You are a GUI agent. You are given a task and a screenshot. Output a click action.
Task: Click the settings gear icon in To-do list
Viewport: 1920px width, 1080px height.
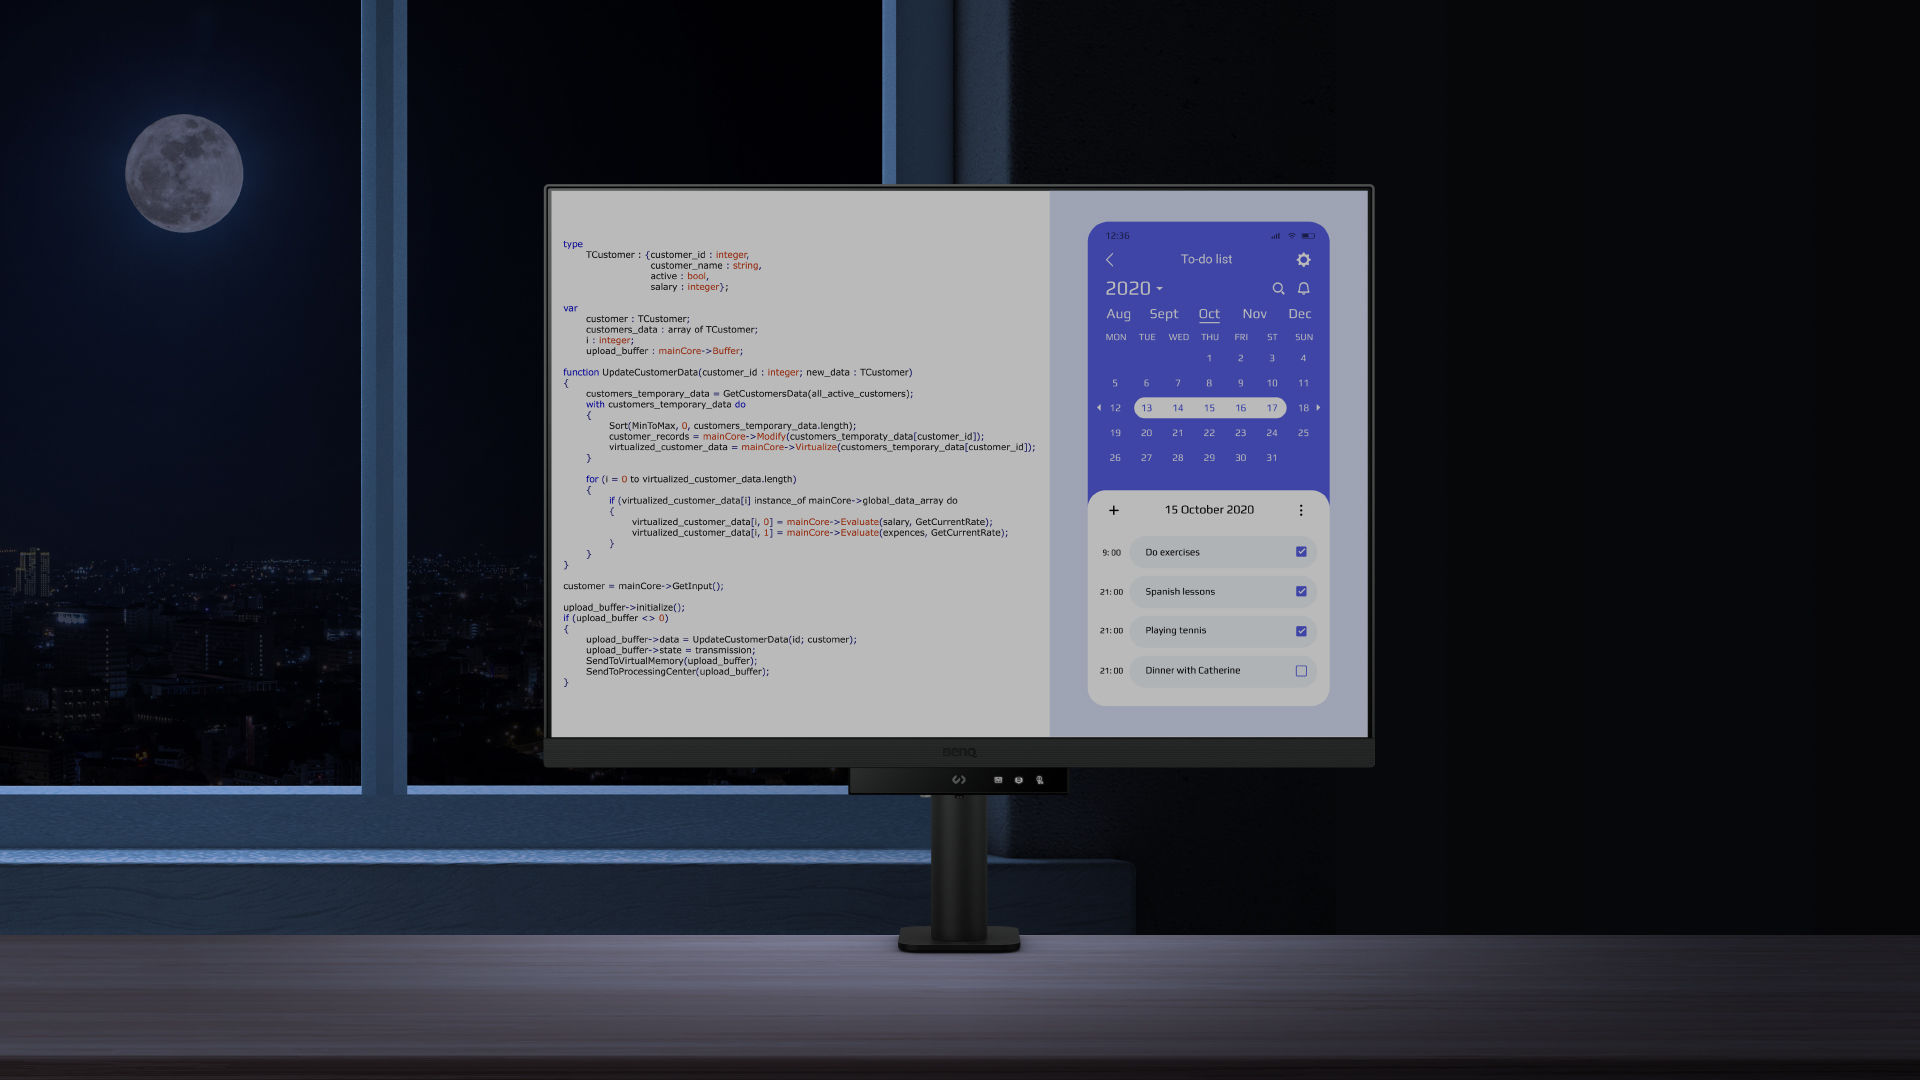coord(1303,258)
